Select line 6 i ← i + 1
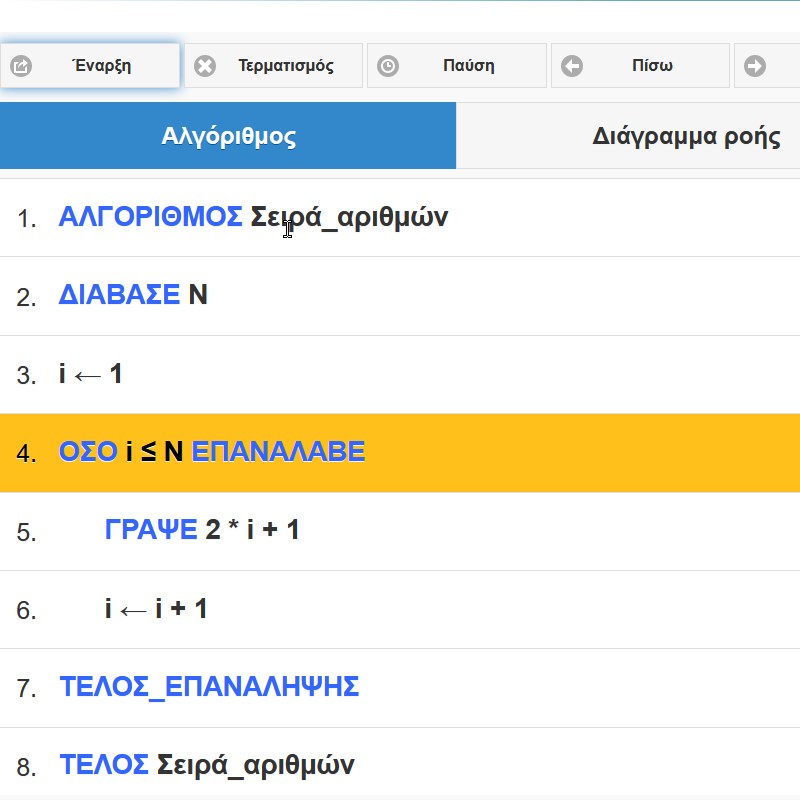 pos(400,610)
